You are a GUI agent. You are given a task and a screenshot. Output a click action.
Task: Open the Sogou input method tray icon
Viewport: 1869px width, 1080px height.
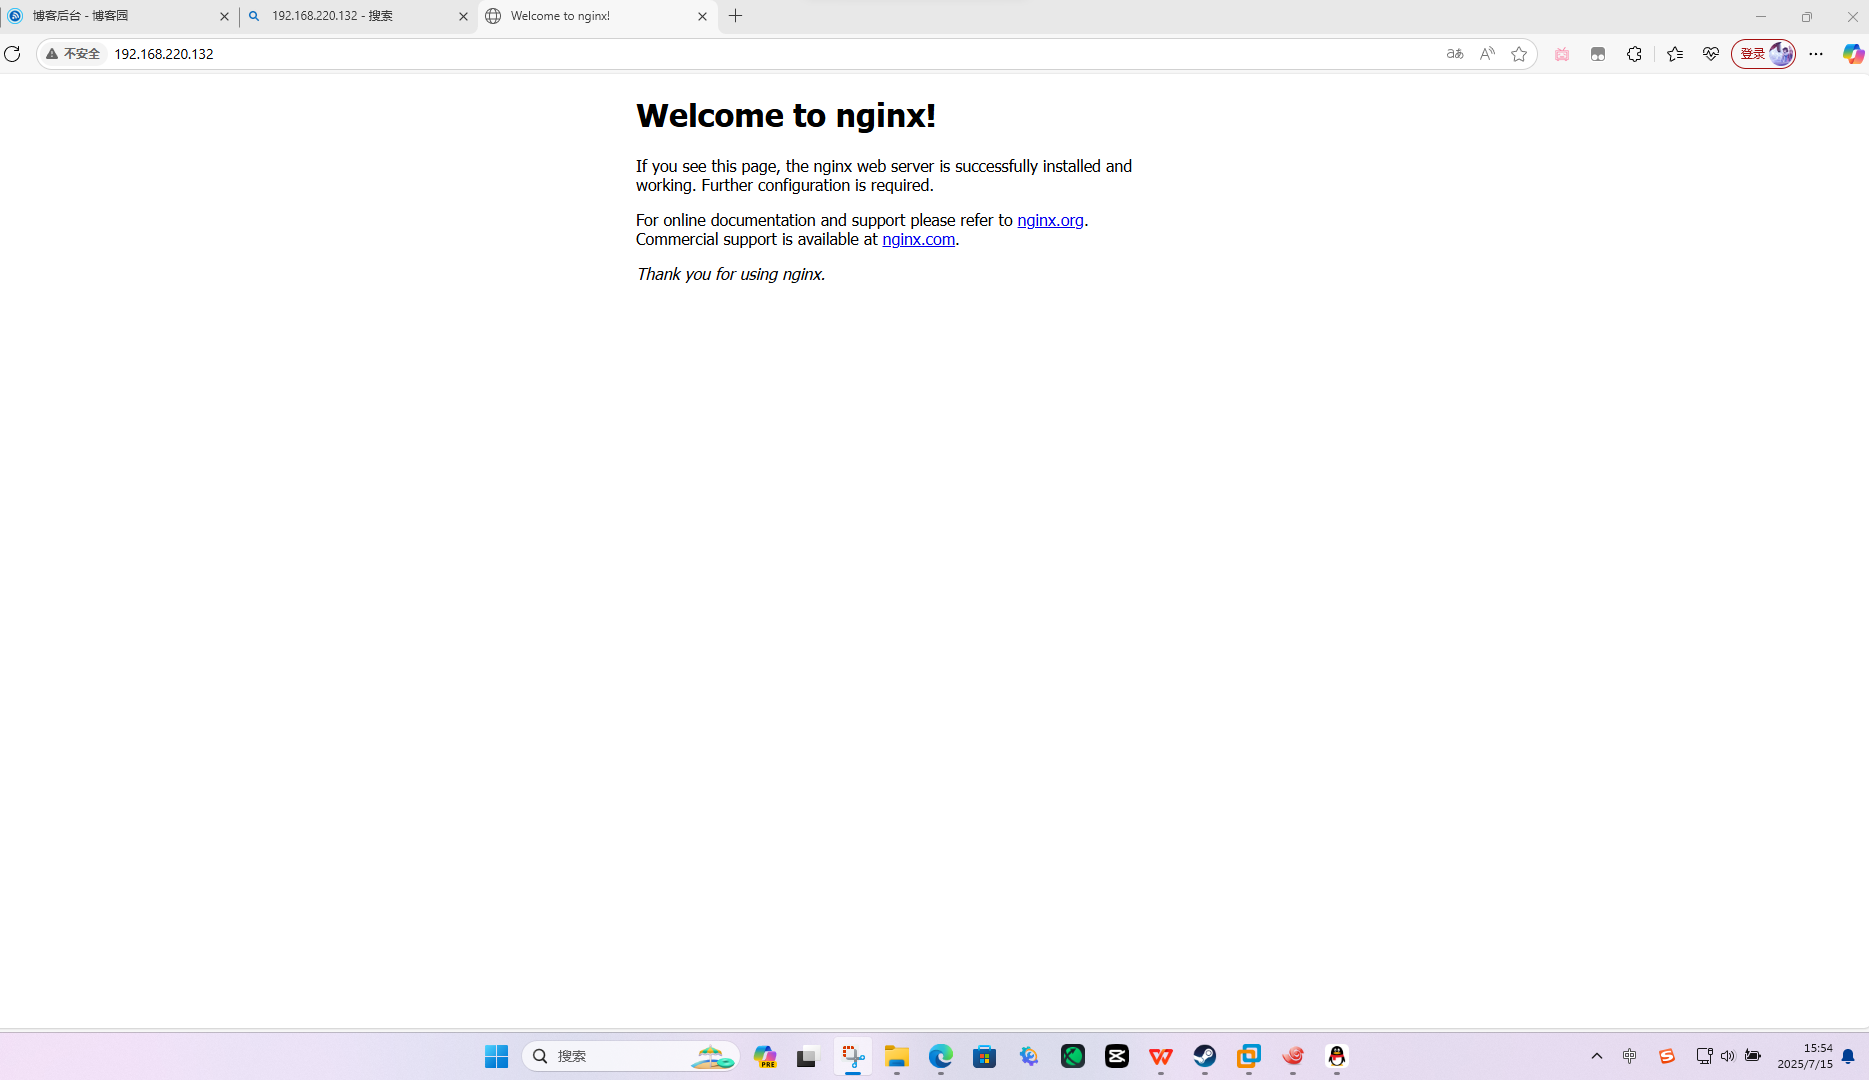1666,1056
